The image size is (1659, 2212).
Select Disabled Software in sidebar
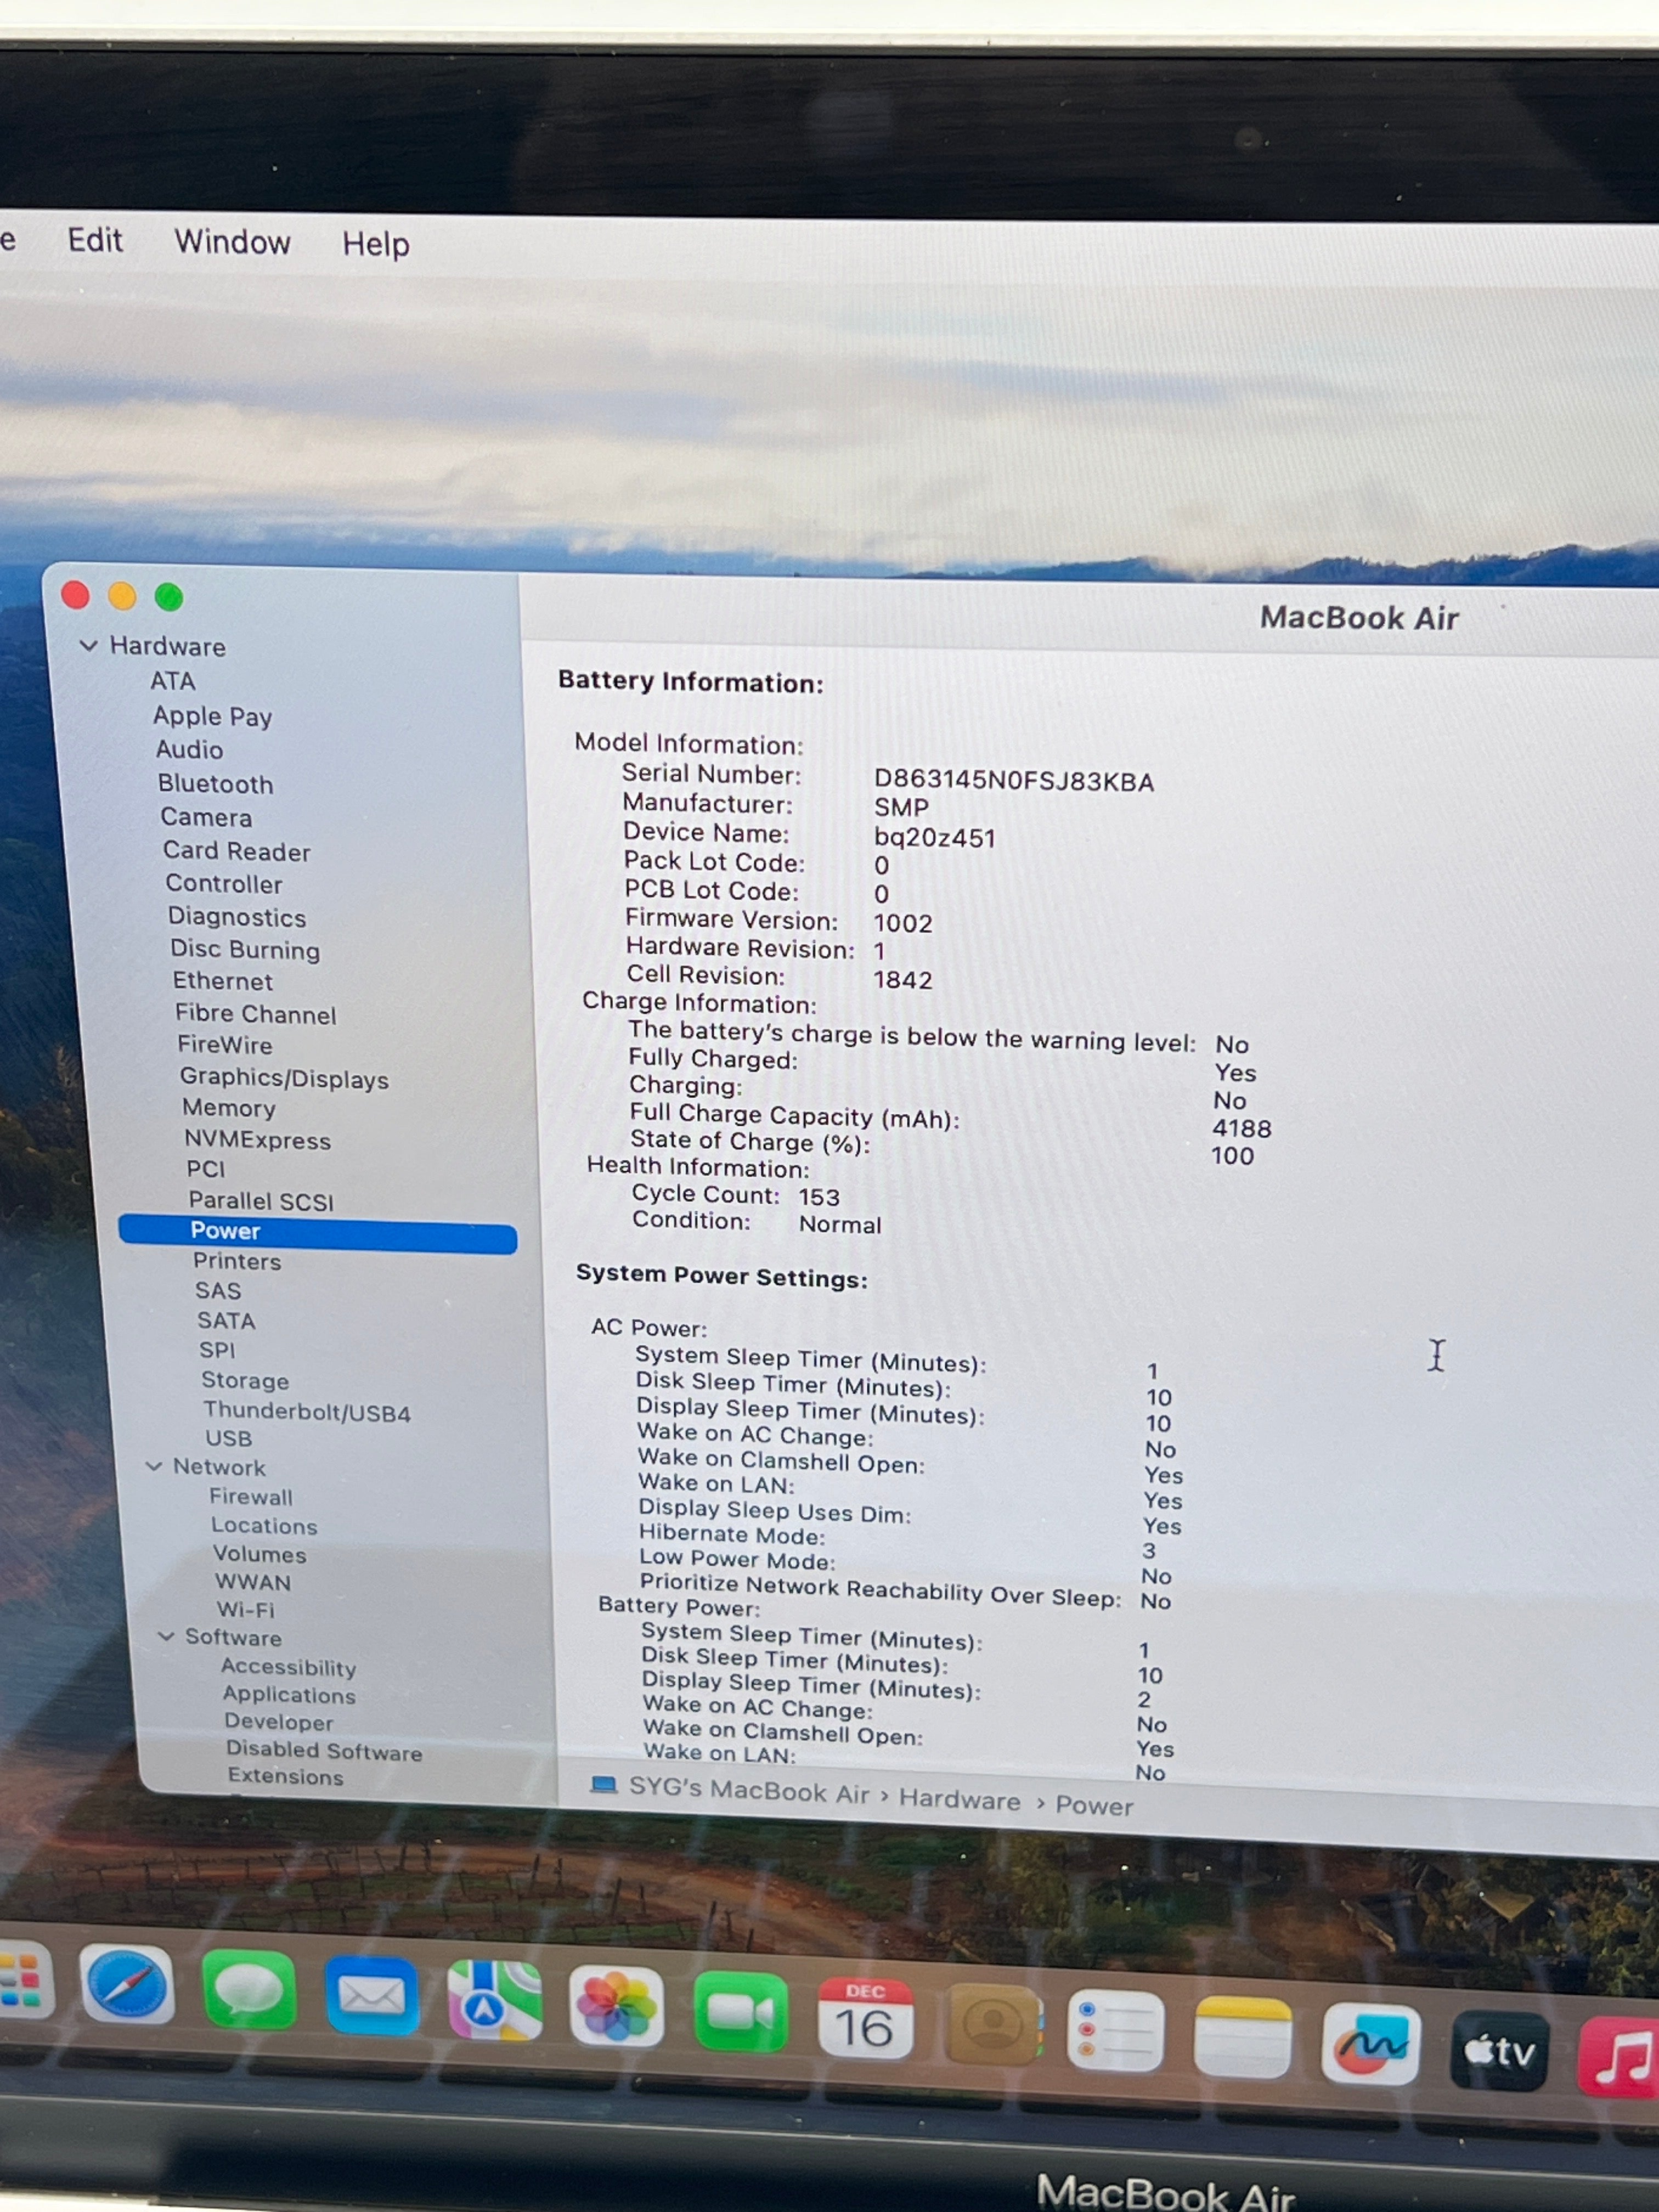pyautogui.click(x=324, y=1750)
